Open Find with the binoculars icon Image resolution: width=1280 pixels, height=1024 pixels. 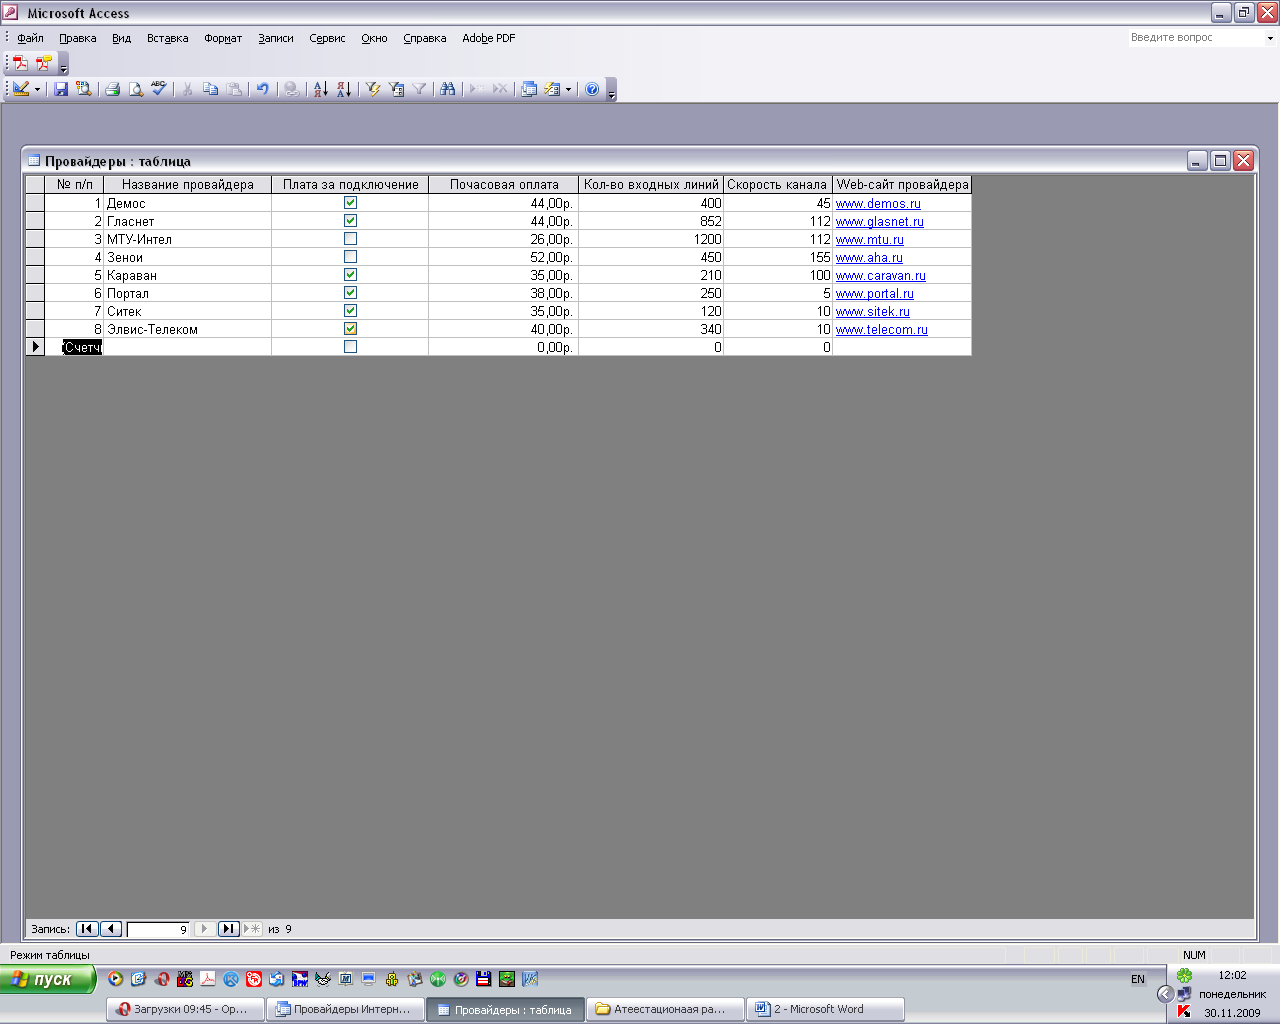448,89
